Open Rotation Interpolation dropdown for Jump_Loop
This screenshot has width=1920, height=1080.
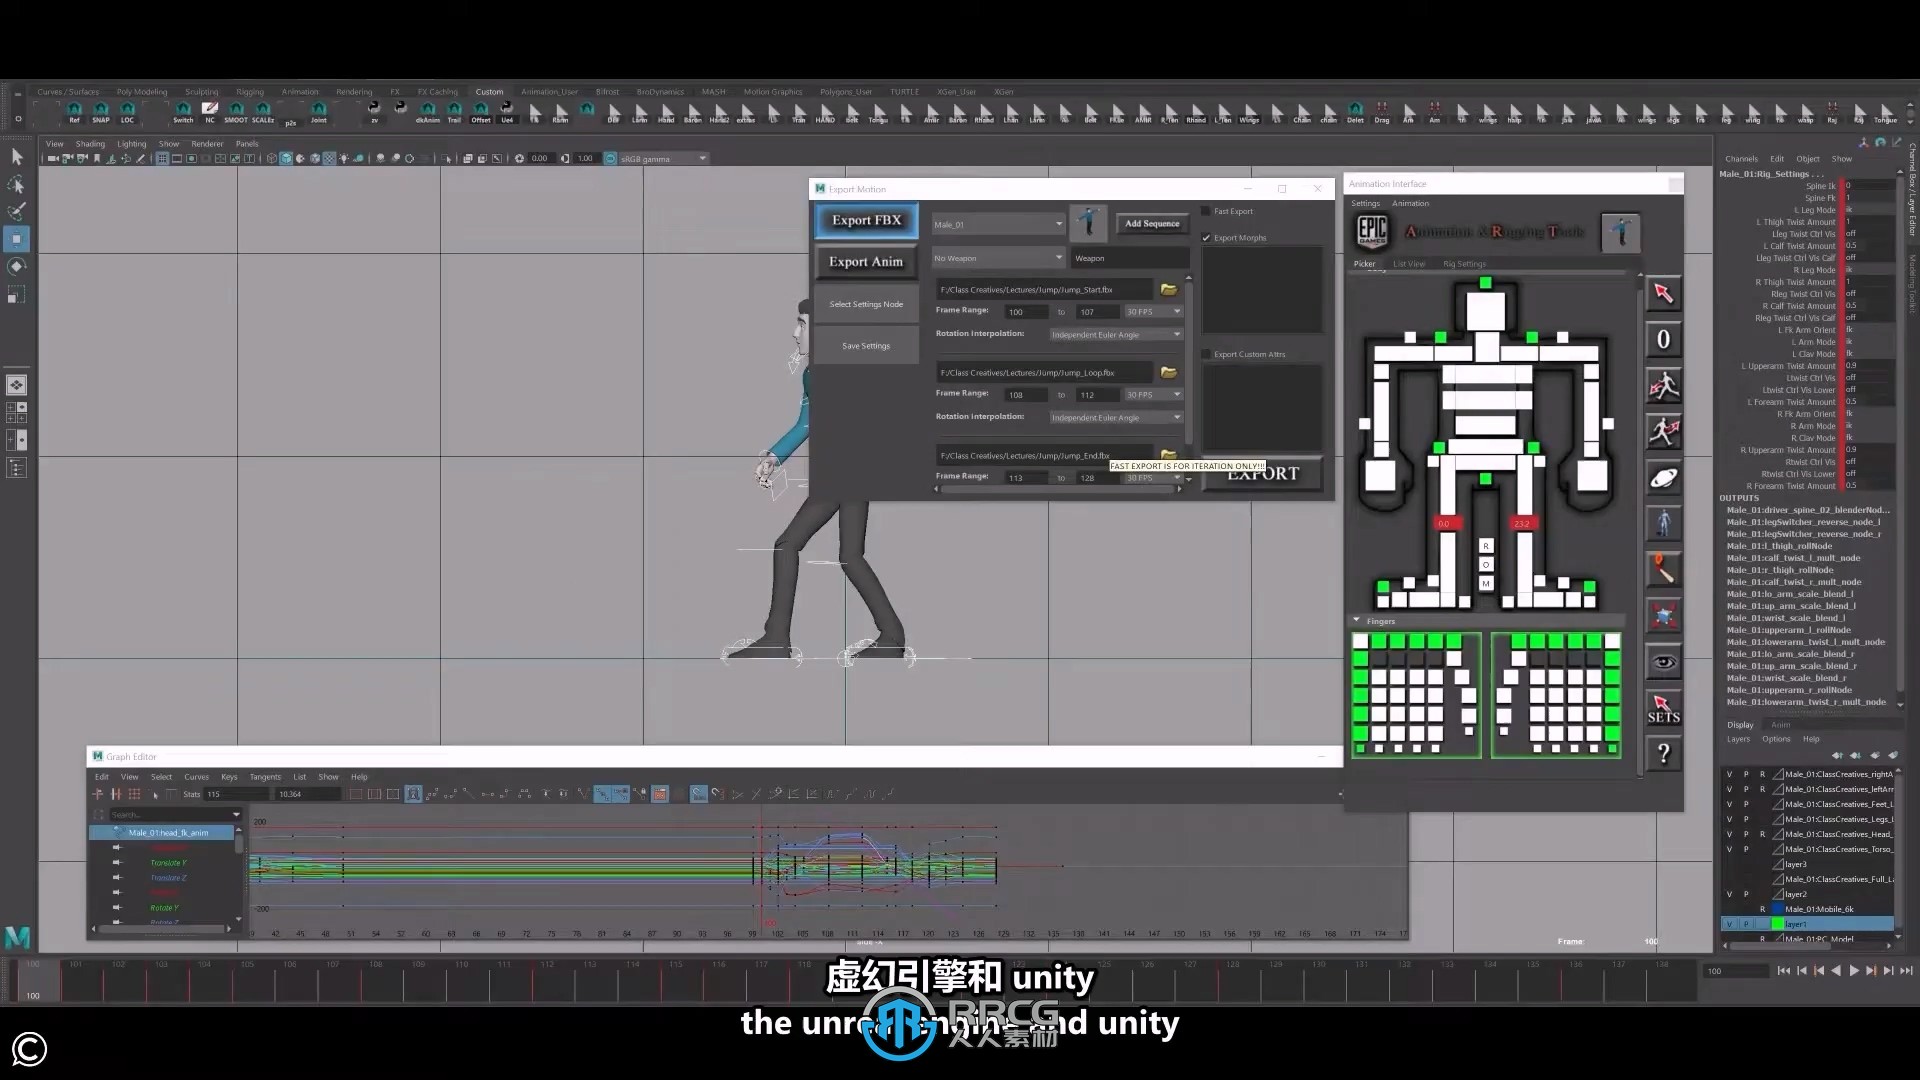pos(1116,417)
